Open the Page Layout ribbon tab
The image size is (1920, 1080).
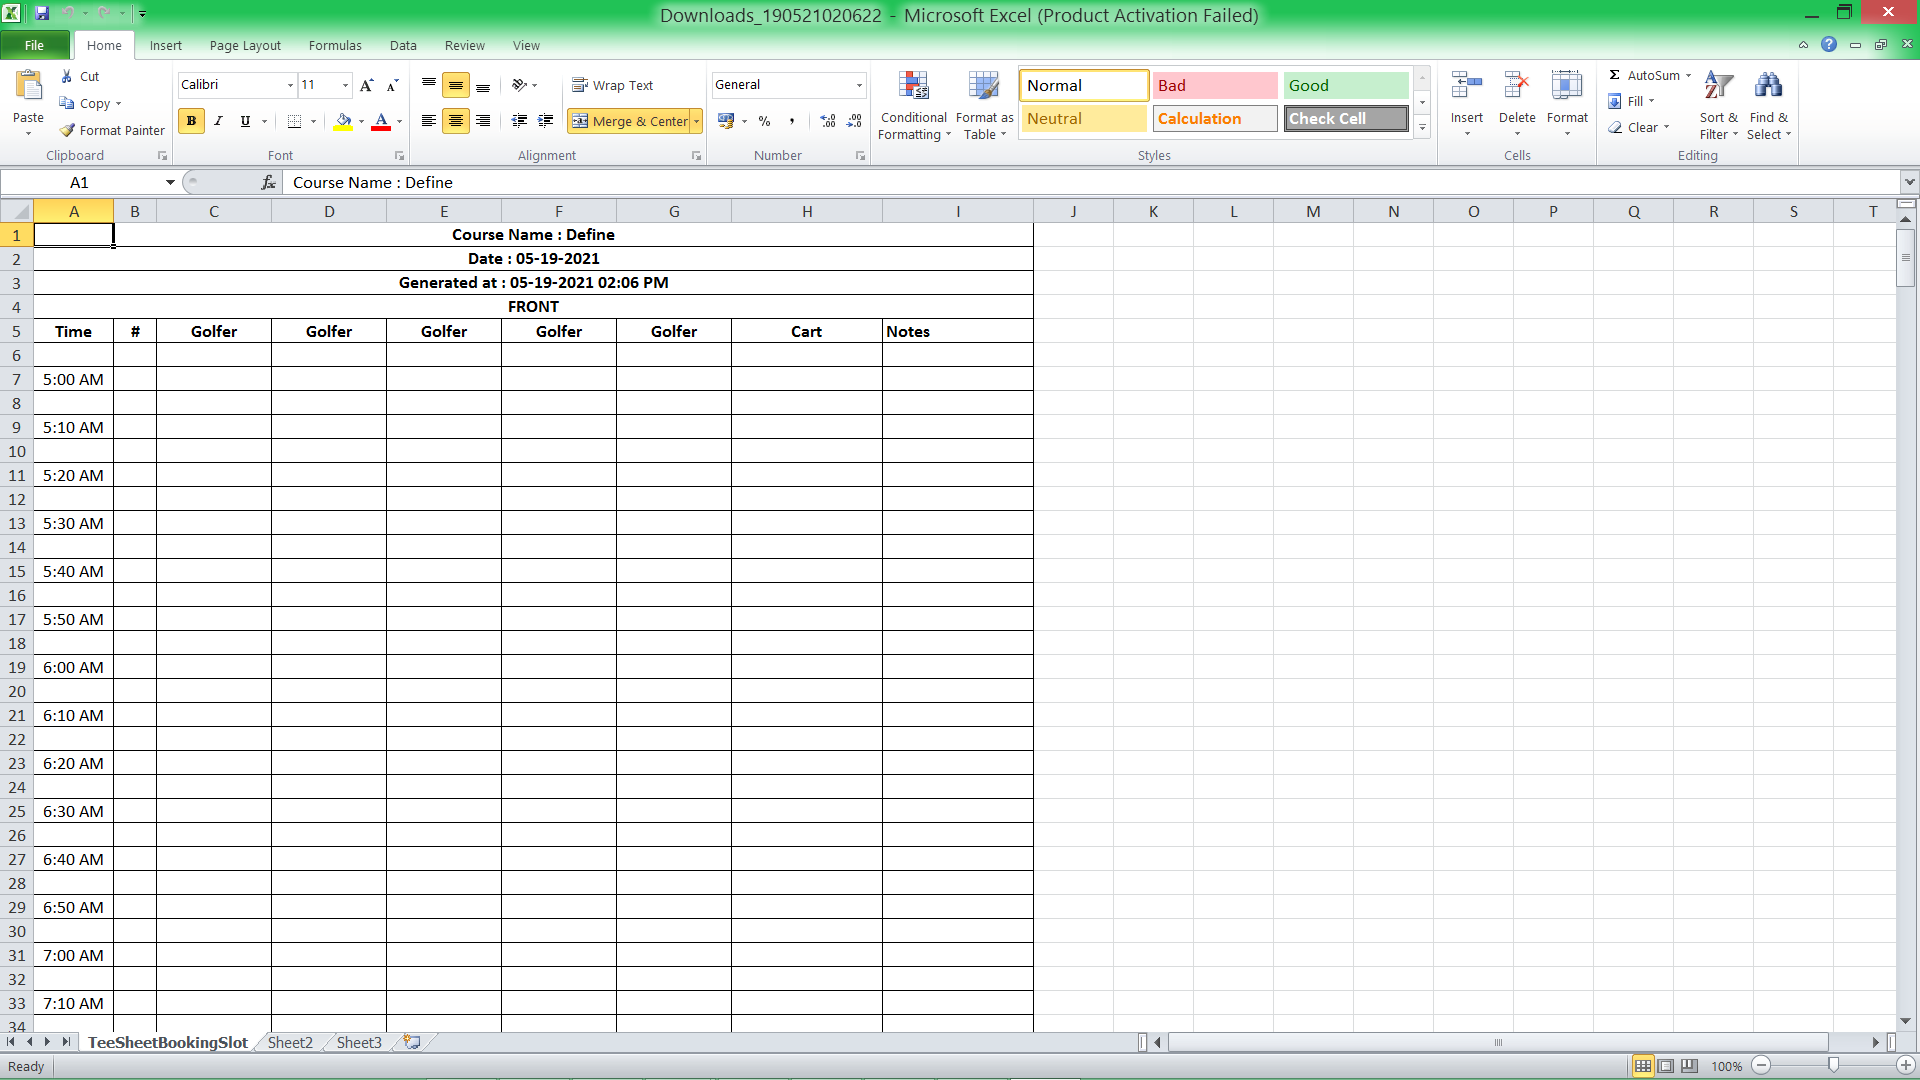(245, 45)
